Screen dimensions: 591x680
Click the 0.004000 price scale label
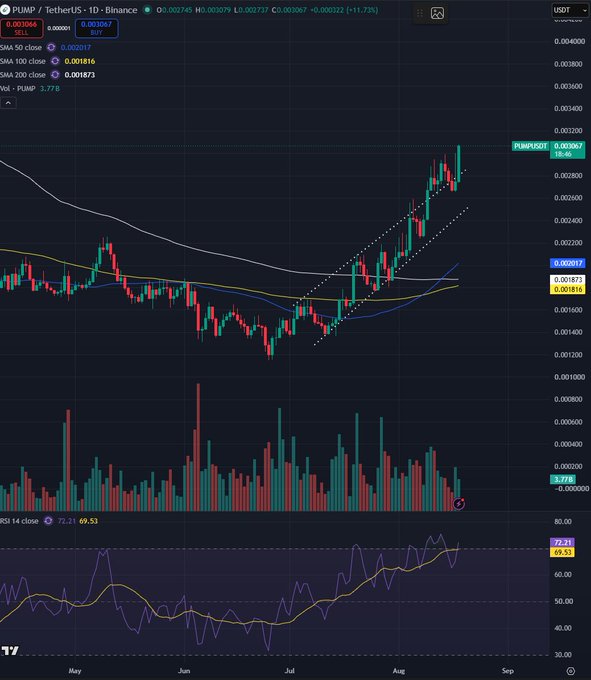[568, 41]
